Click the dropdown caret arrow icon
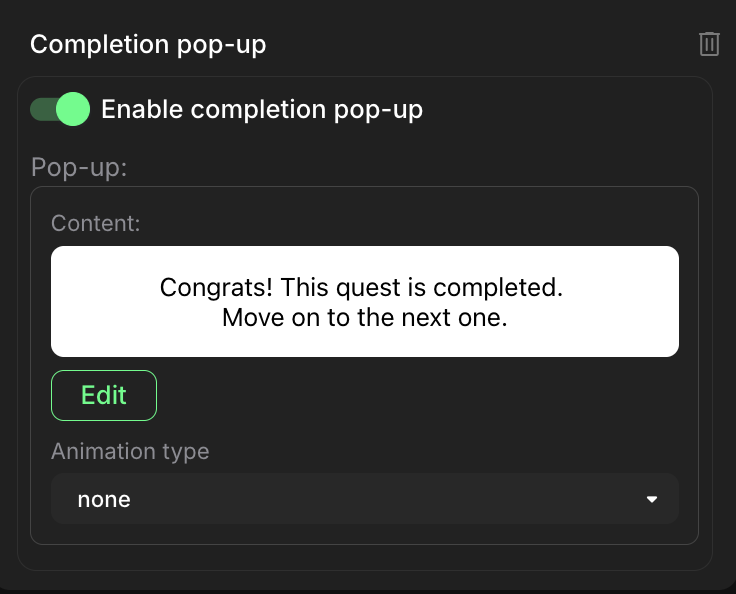Screen dimensions: 736x594 [x=652, y=499]
